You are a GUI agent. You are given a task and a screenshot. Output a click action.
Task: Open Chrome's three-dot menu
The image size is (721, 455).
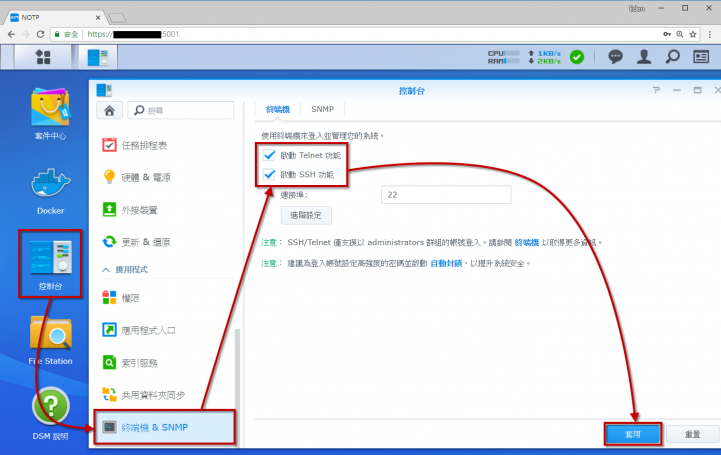pyautogui.click(x=710, y=34)
